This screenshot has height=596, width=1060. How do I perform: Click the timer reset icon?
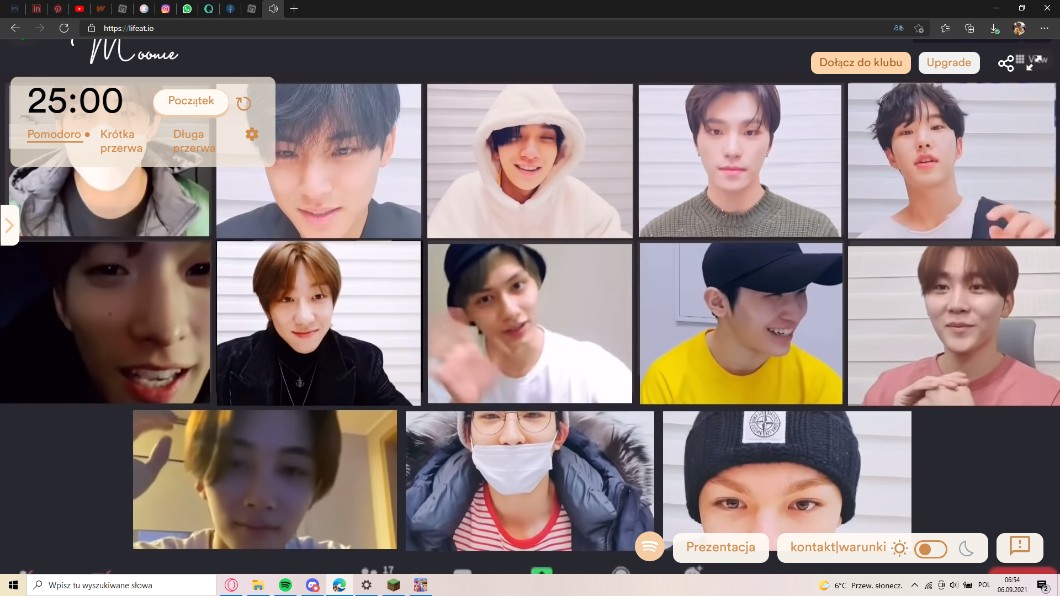(x=244, y=103)
